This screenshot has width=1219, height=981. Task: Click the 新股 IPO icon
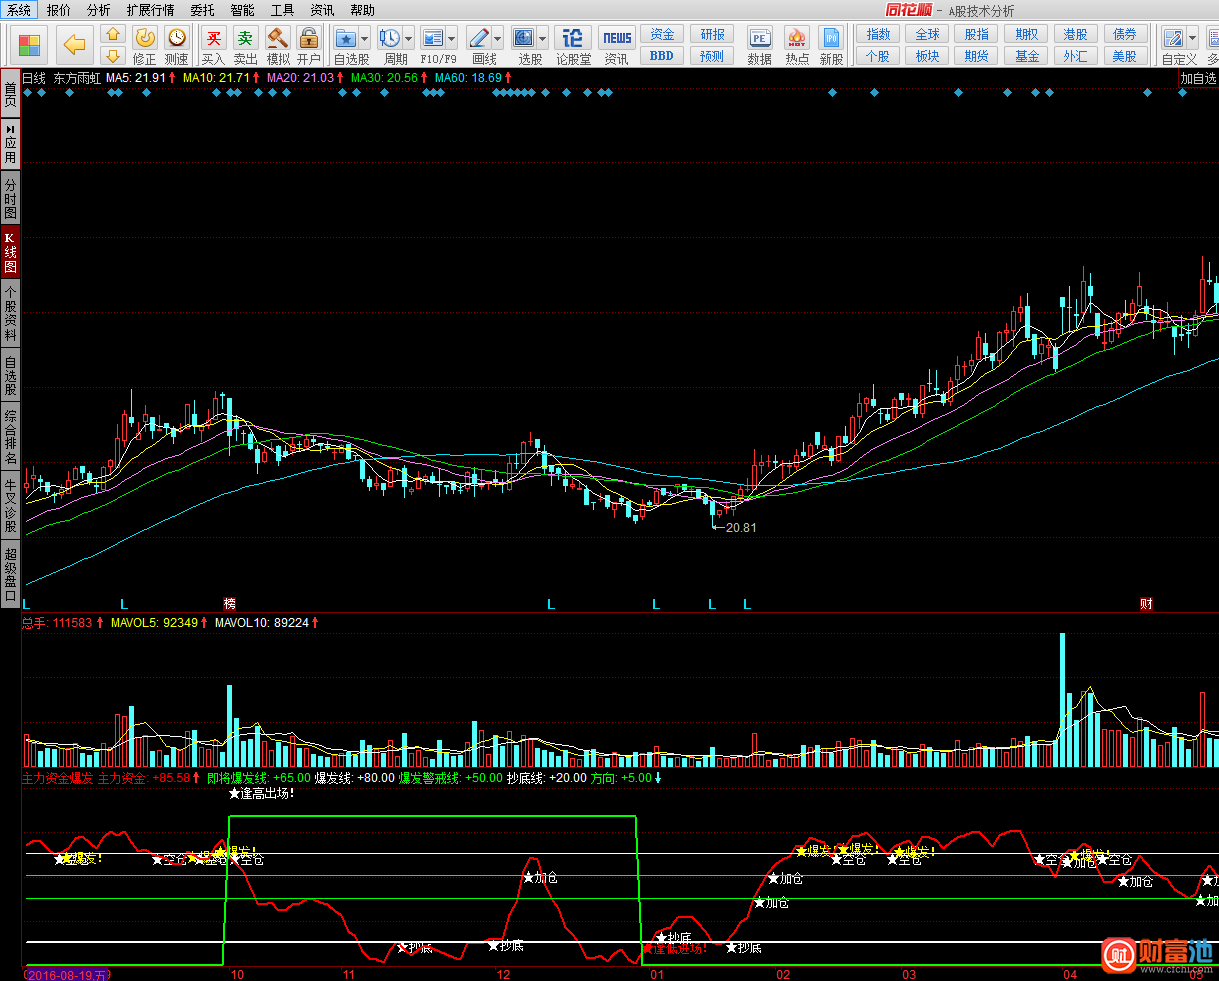831,39
